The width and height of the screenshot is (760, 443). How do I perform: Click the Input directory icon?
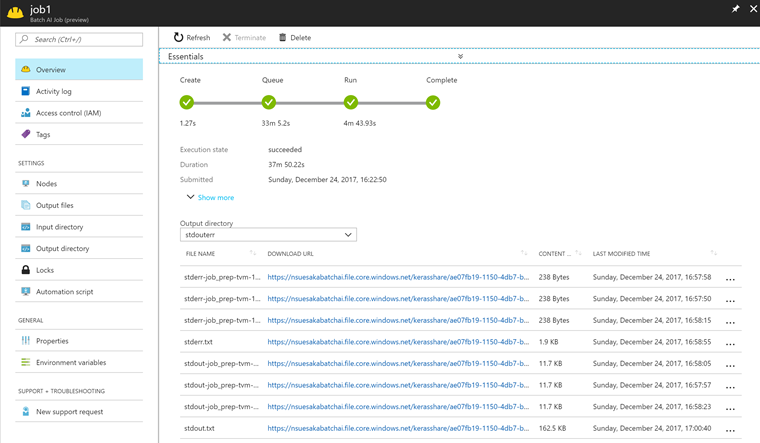[26, 227]
